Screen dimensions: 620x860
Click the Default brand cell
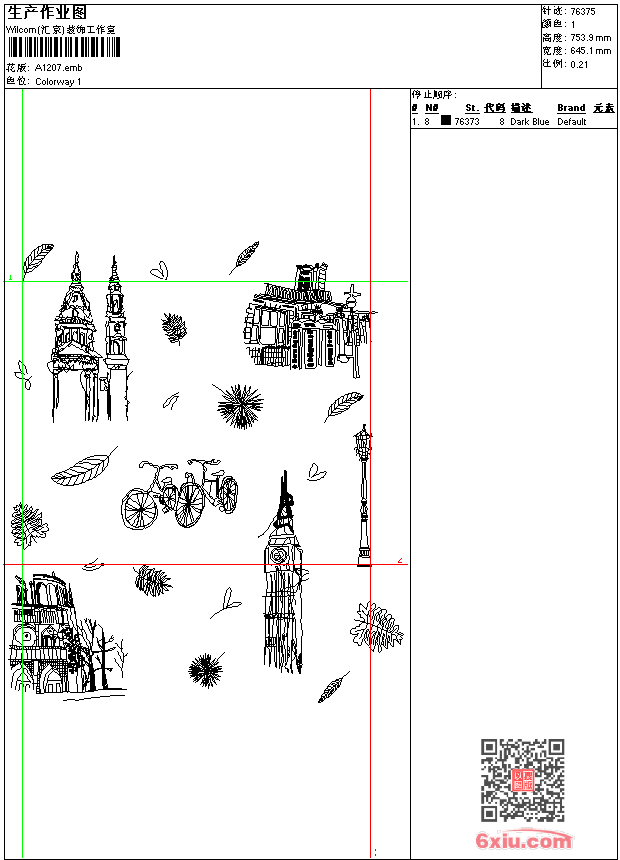point(572,122)
